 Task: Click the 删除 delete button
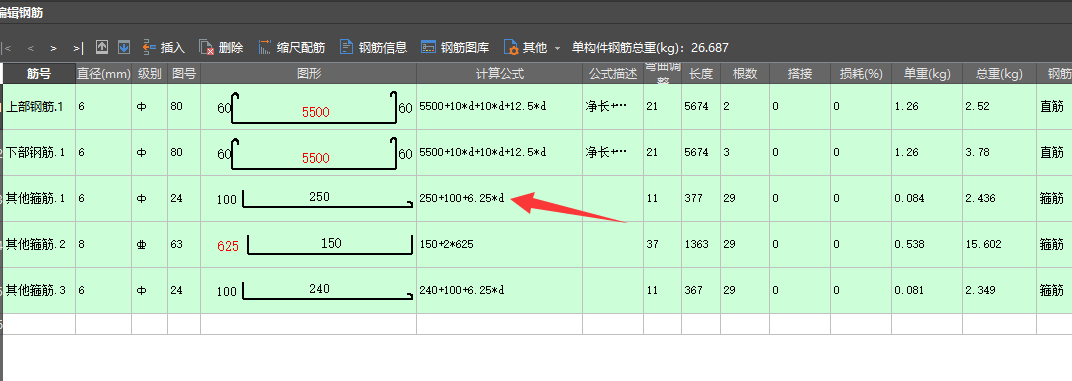coord(221,47)
